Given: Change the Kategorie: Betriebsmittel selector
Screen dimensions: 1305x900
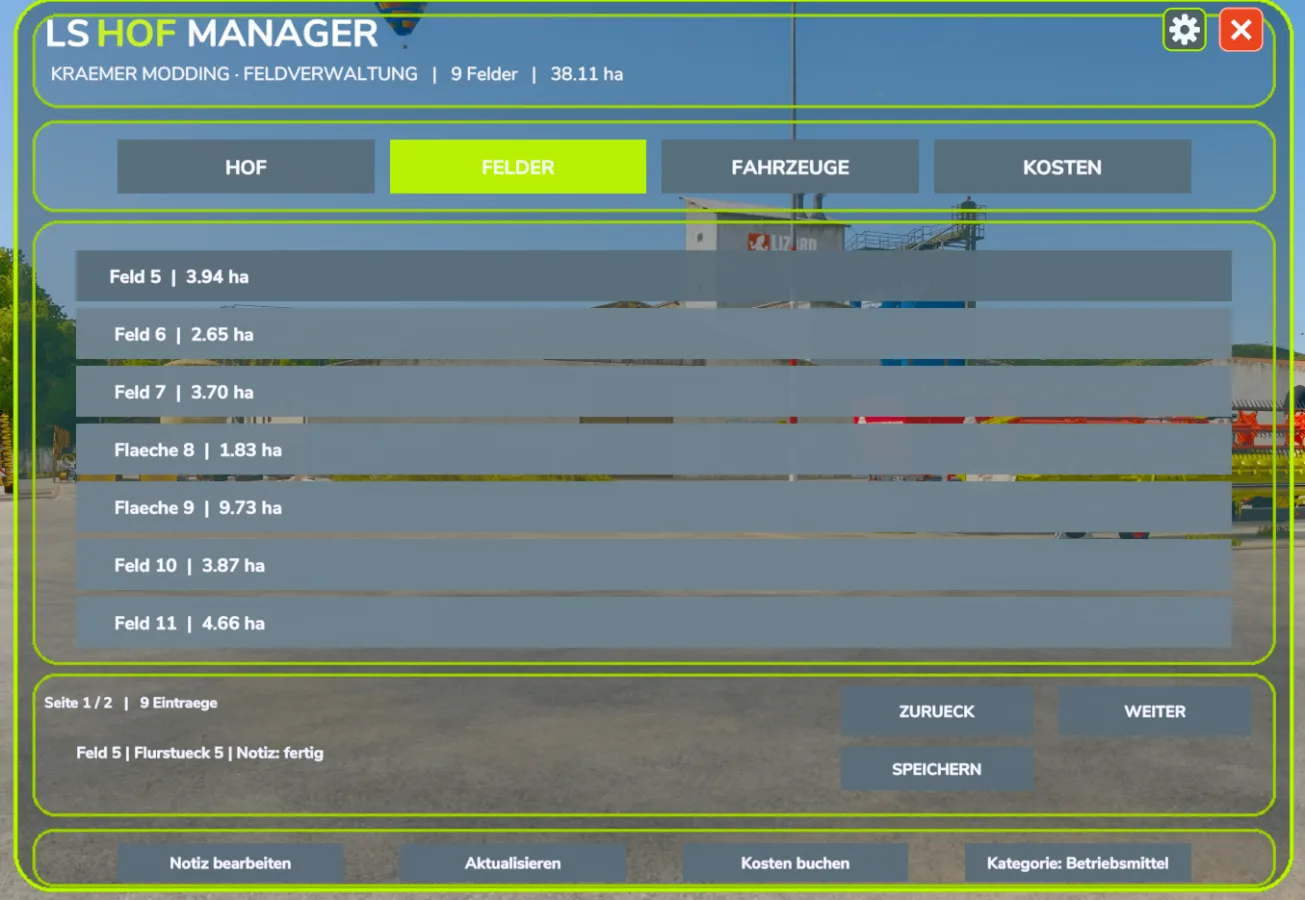Looking at the screenshot, I should [1078, 863].
